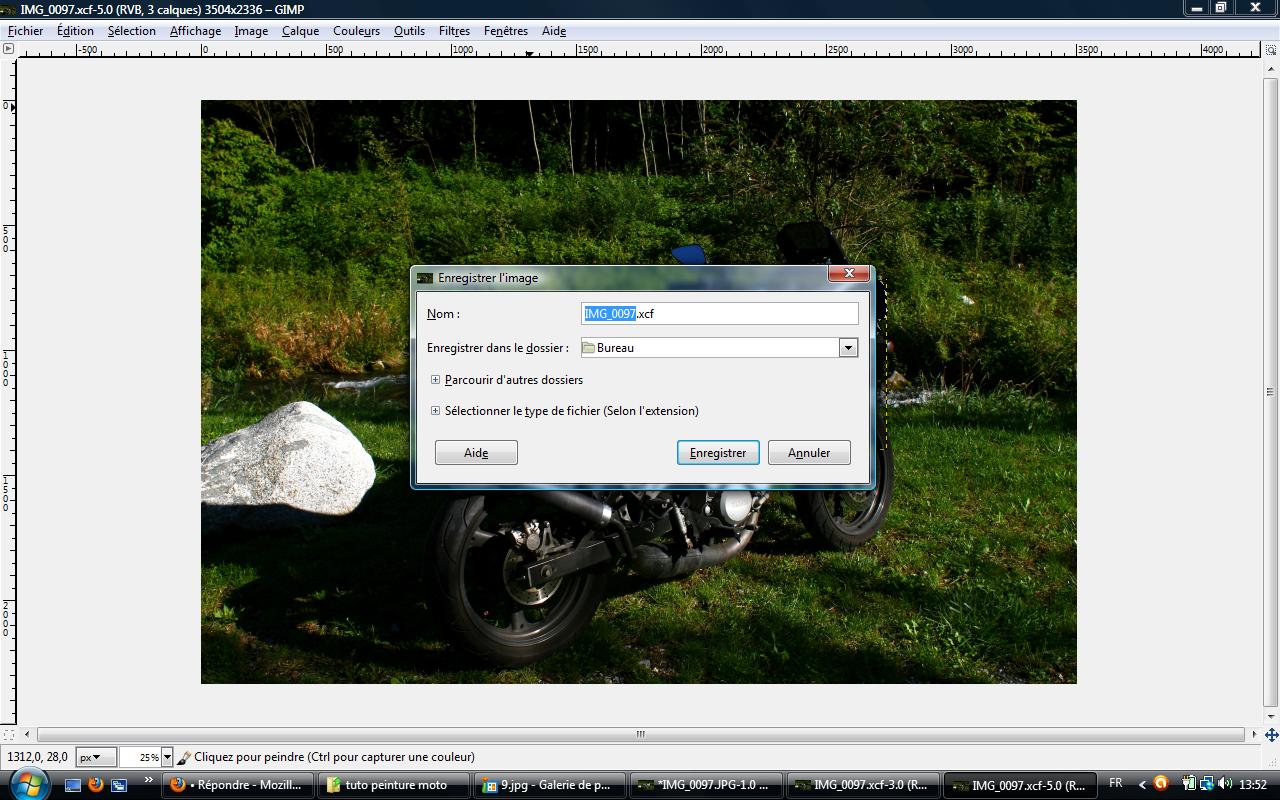Click the horizontal scrollbar thumb
Screen dimensions: 1280x800
click(x=640, y=734)
